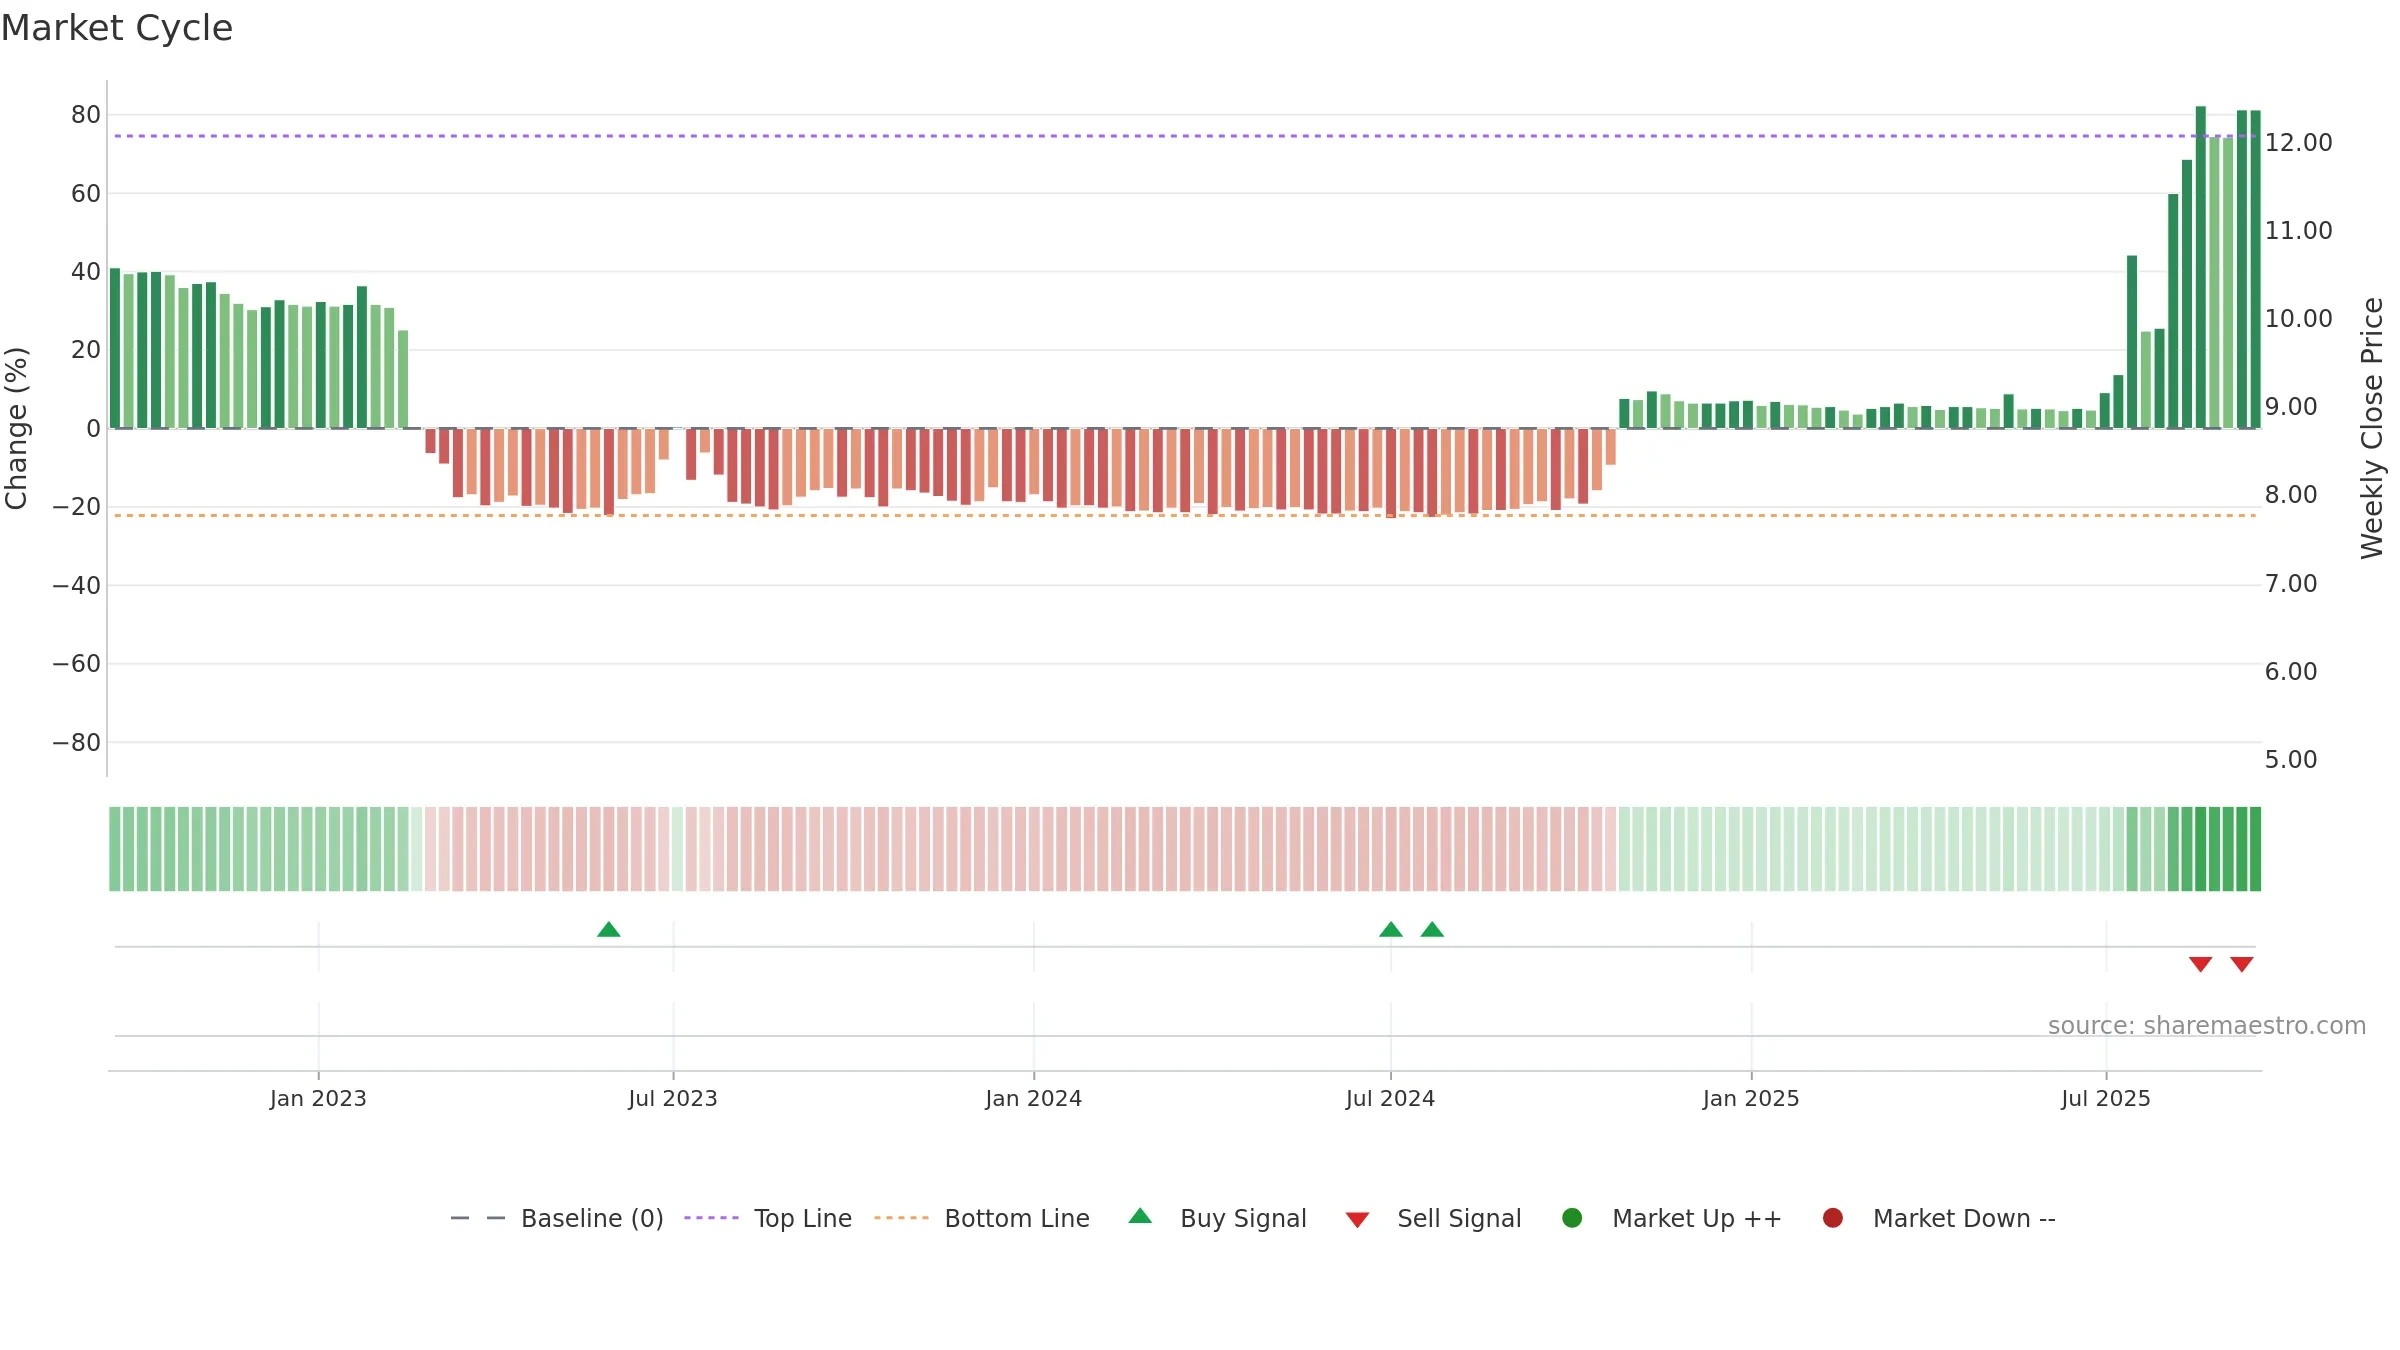The image size is (2400, 1350).
Task: Click the Market Down -- legend entry
Action: coord(1939,1218)
